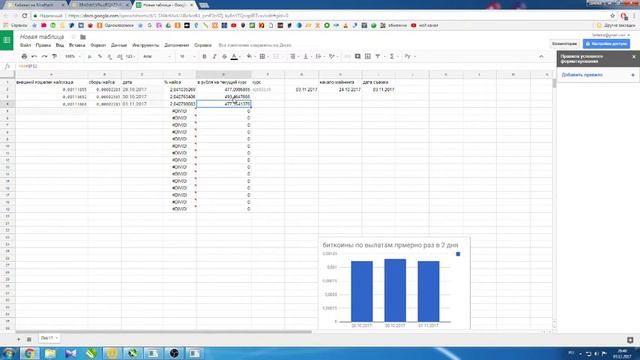Open the Вставка menu

pos(77,45)
